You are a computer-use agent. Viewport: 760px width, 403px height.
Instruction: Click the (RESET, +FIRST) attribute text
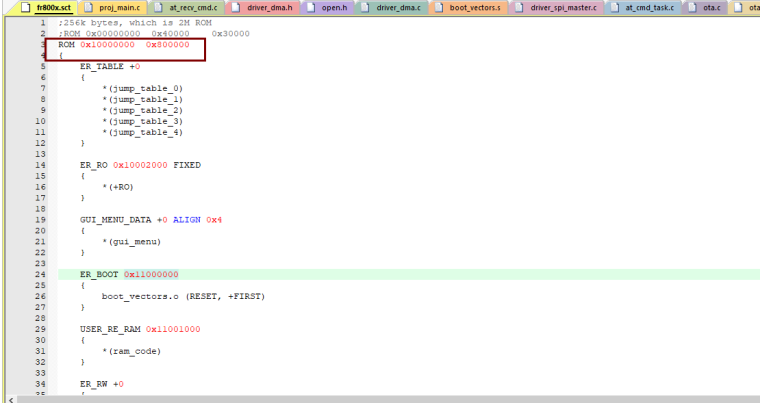pyautogui.click(x=225, y=296)
